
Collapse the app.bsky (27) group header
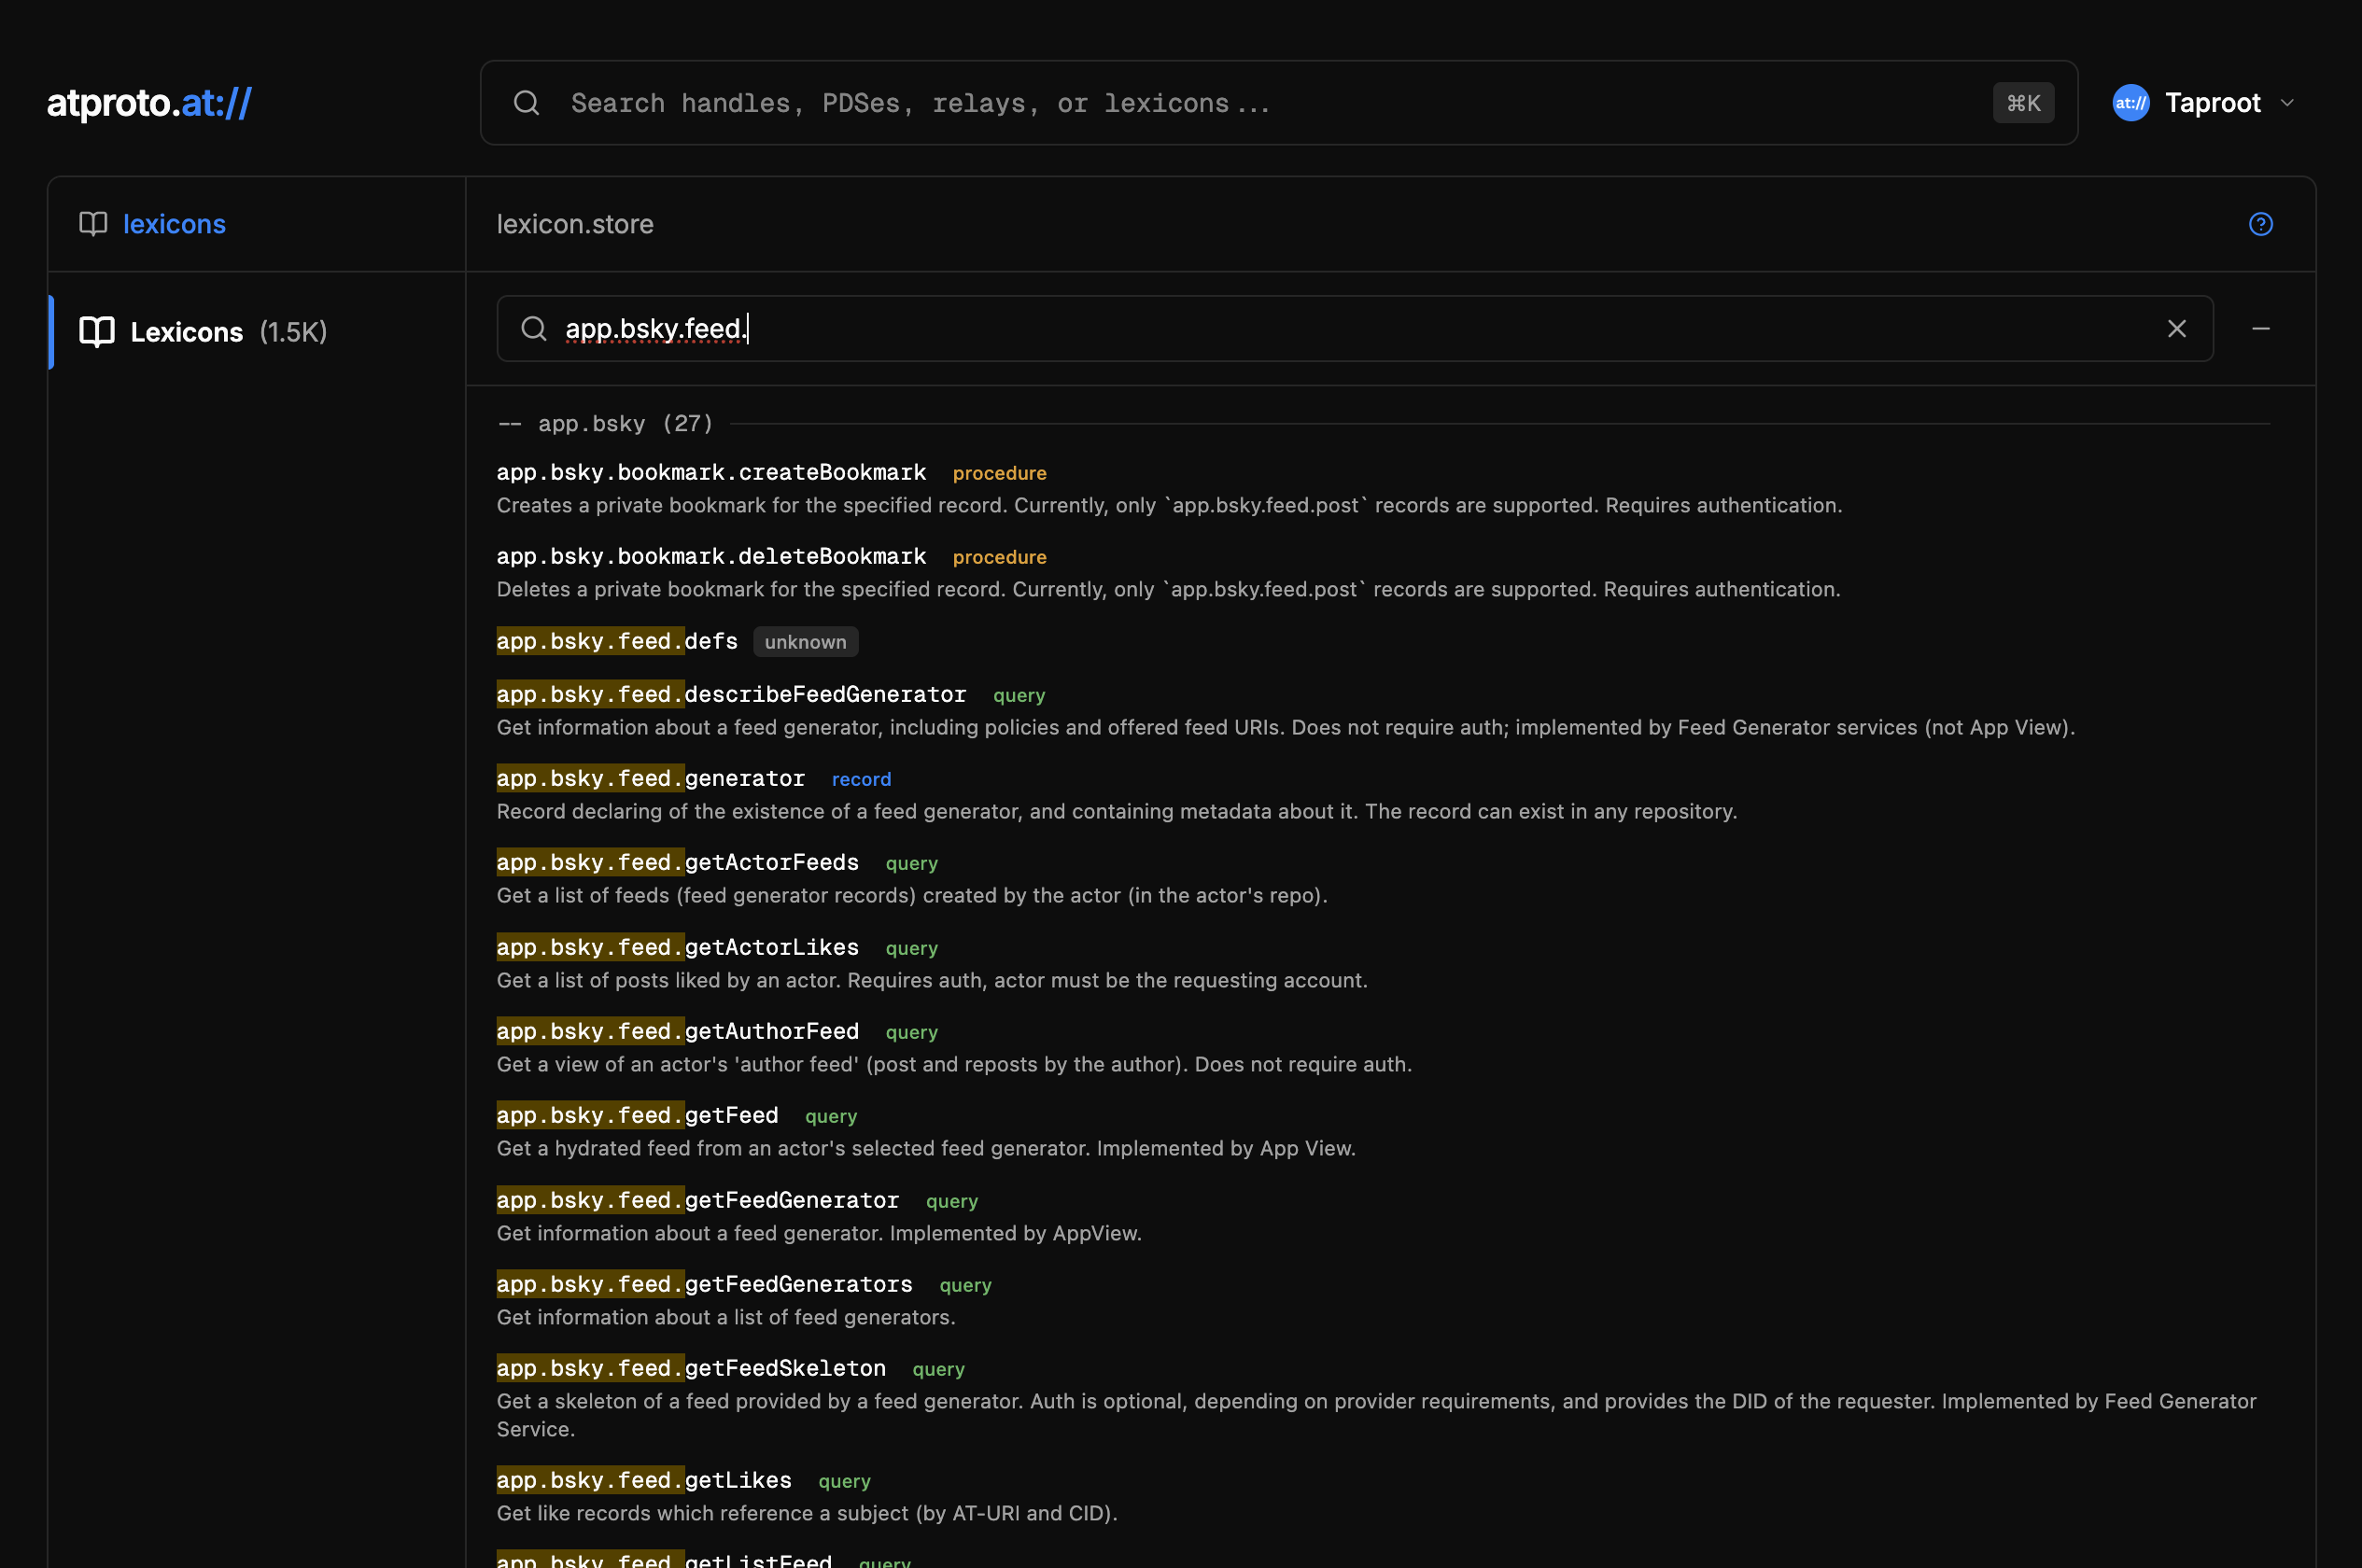[606, 424]
